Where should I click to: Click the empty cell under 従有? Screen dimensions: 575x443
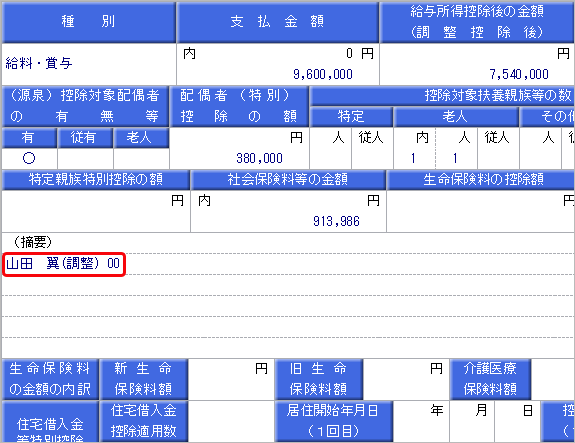point(85,158)
